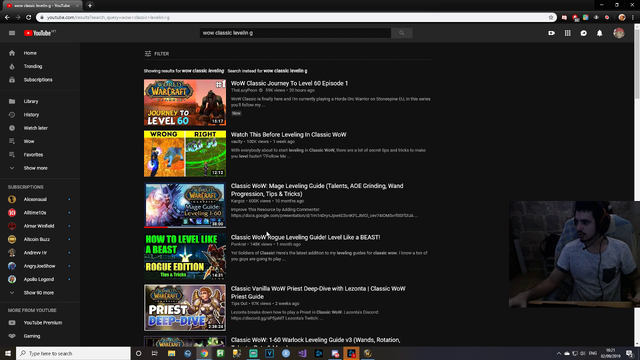Open Classic WoW Mage Leveling Guide title
Viewport: 640px width, 360px height.
click(317, 190)
